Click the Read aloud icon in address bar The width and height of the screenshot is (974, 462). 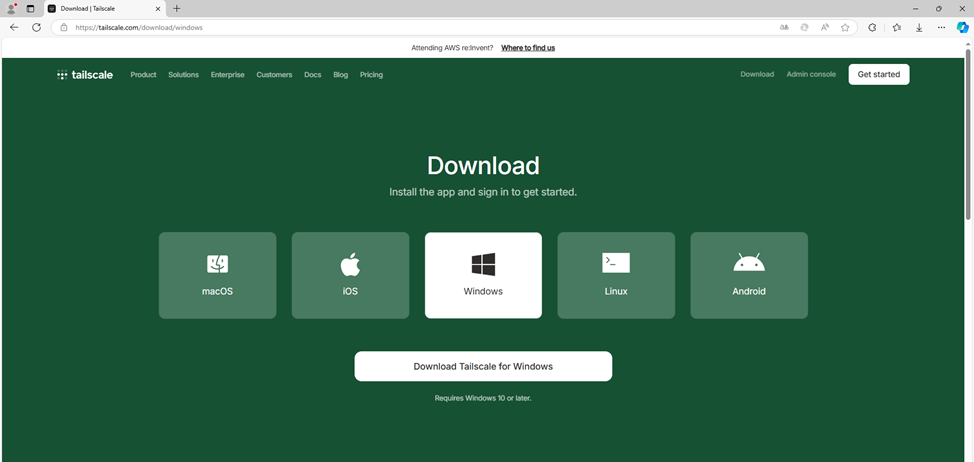click(825, 27)
